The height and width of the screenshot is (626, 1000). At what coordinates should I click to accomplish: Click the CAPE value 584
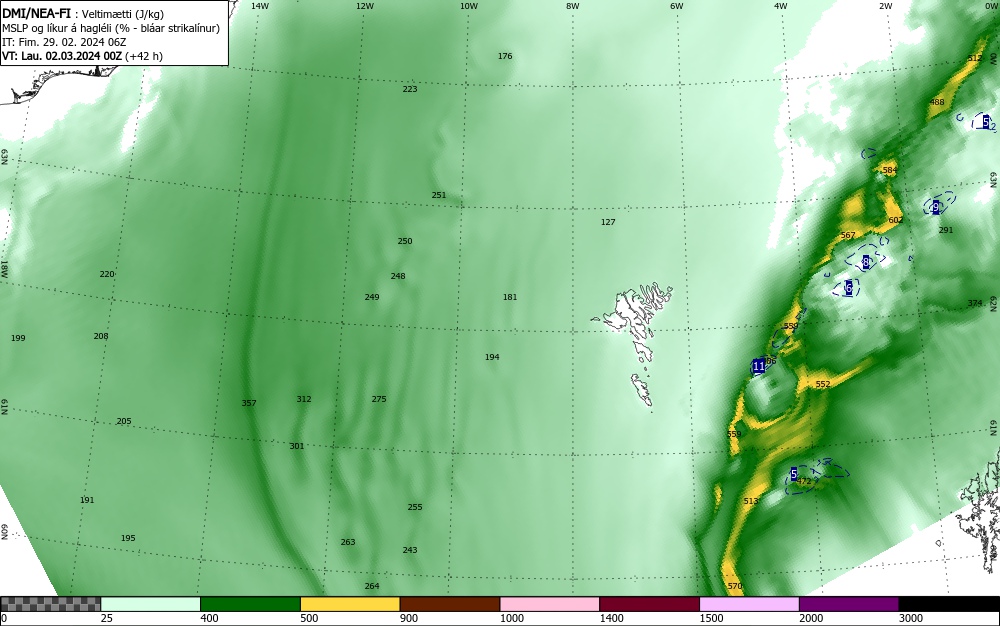point(890,170)
